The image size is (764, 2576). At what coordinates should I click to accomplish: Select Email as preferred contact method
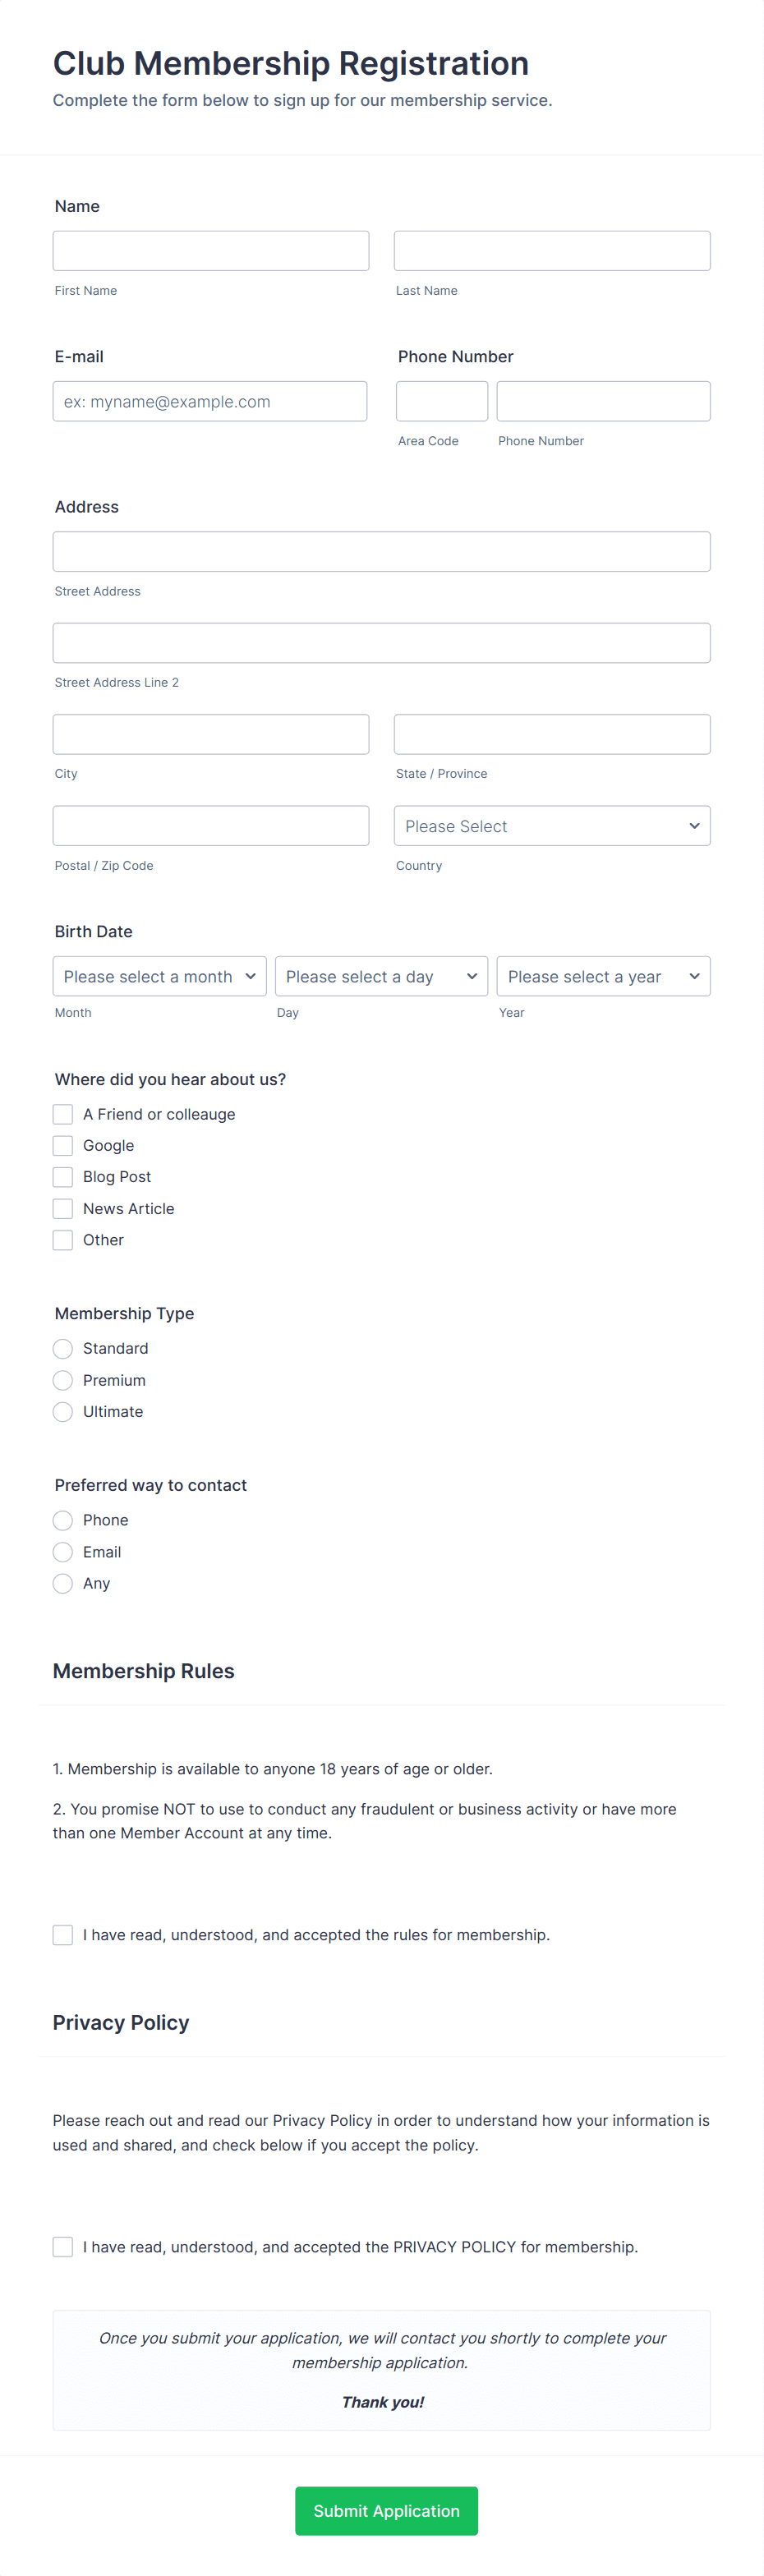point(62,1551)
